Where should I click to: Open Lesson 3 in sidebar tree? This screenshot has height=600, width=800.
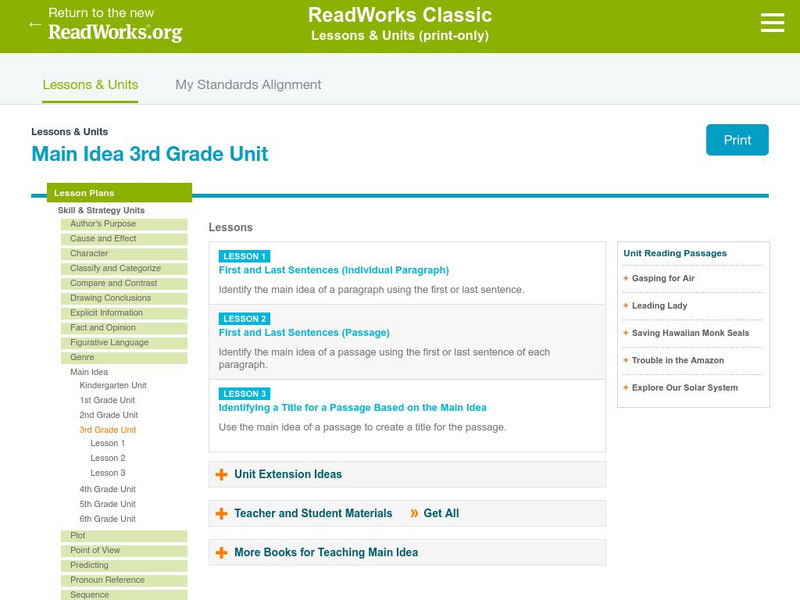click(108, 473)
